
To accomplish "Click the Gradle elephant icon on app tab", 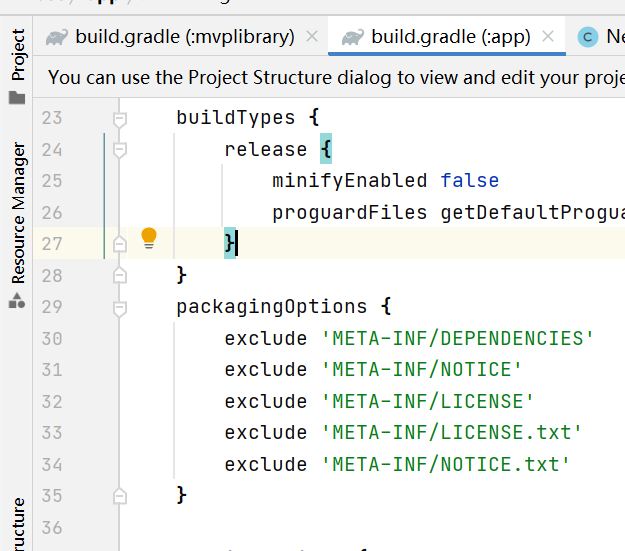I will [x=353, y=38].
